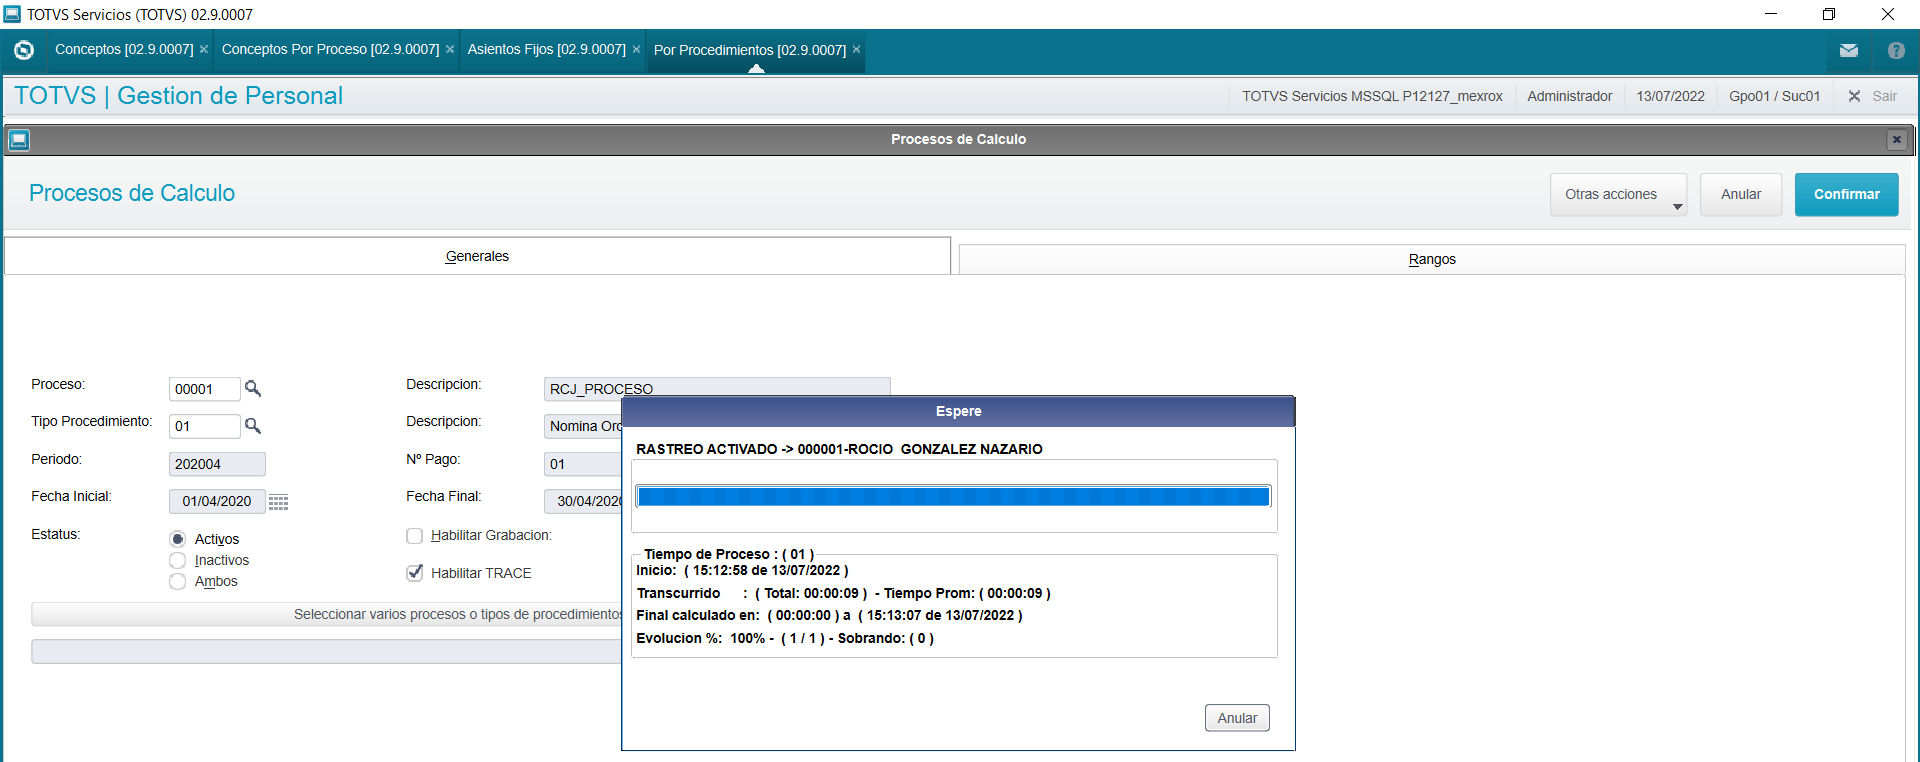Click the Administrador user label
This screenshot has width=1920, height=762.
(x=1569, y=96)
